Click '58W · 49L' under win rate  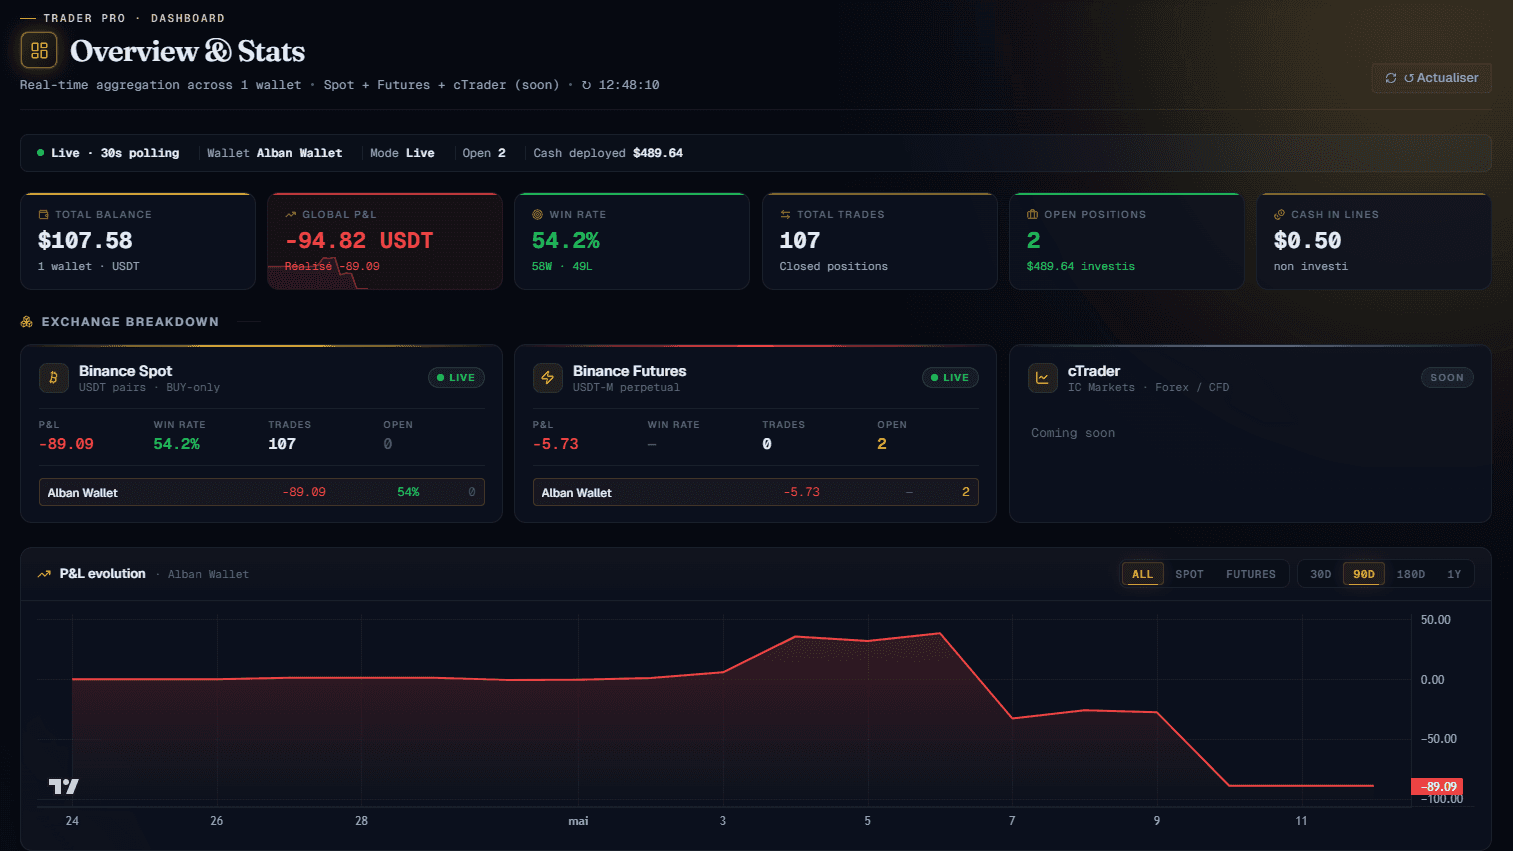pos(562,267)
